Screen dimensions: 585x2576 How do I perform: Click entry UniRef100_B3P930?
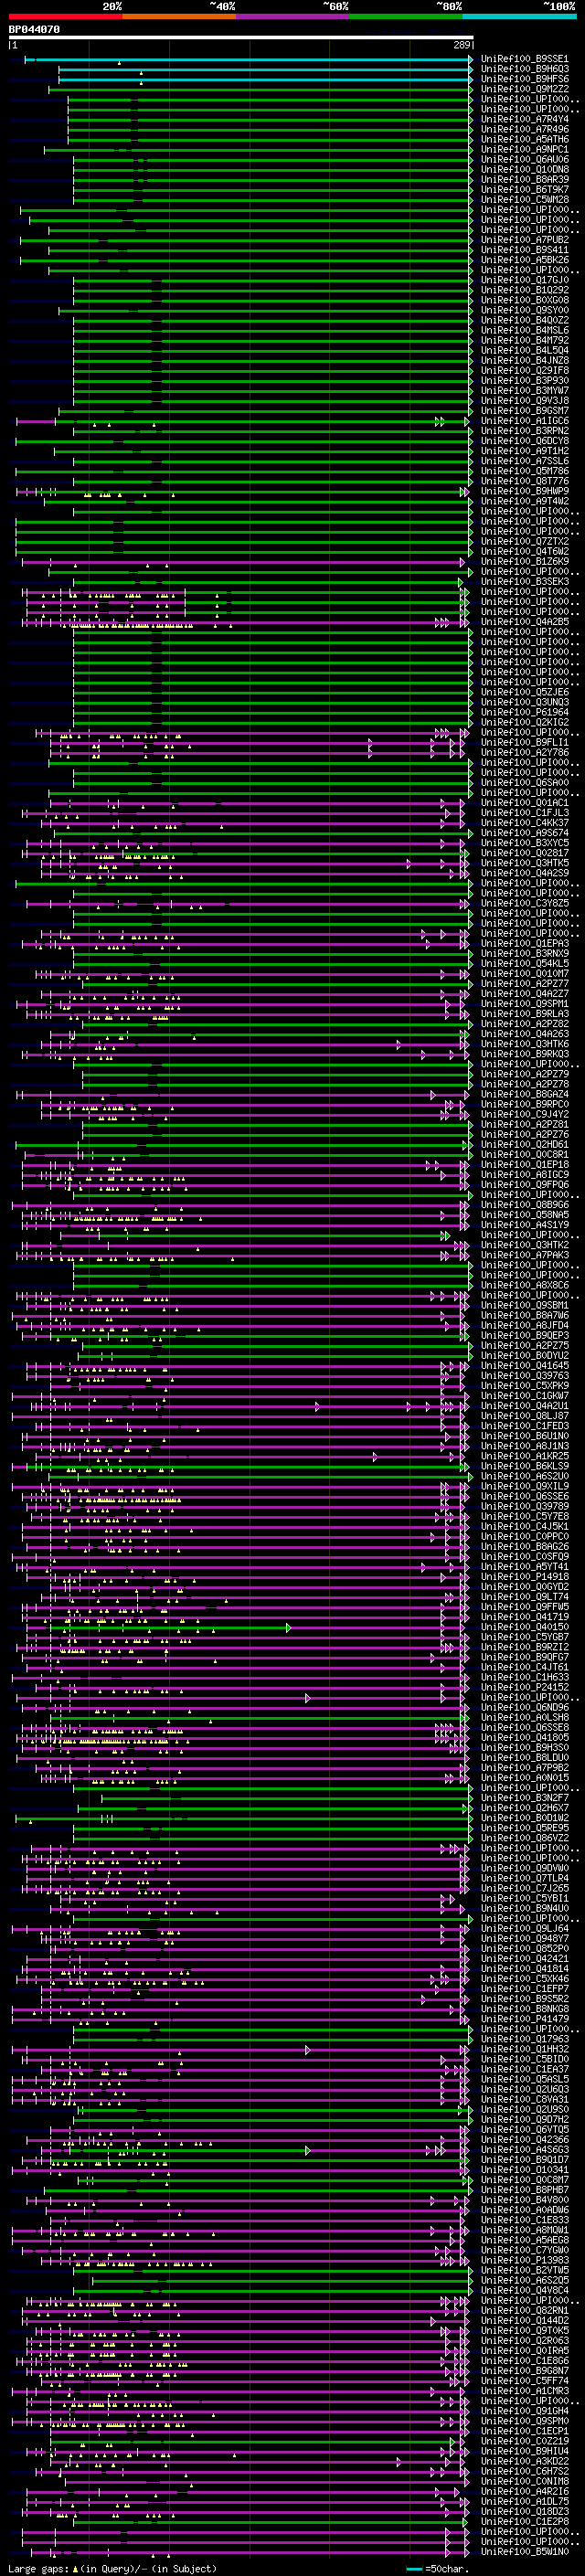coord(525,380)
